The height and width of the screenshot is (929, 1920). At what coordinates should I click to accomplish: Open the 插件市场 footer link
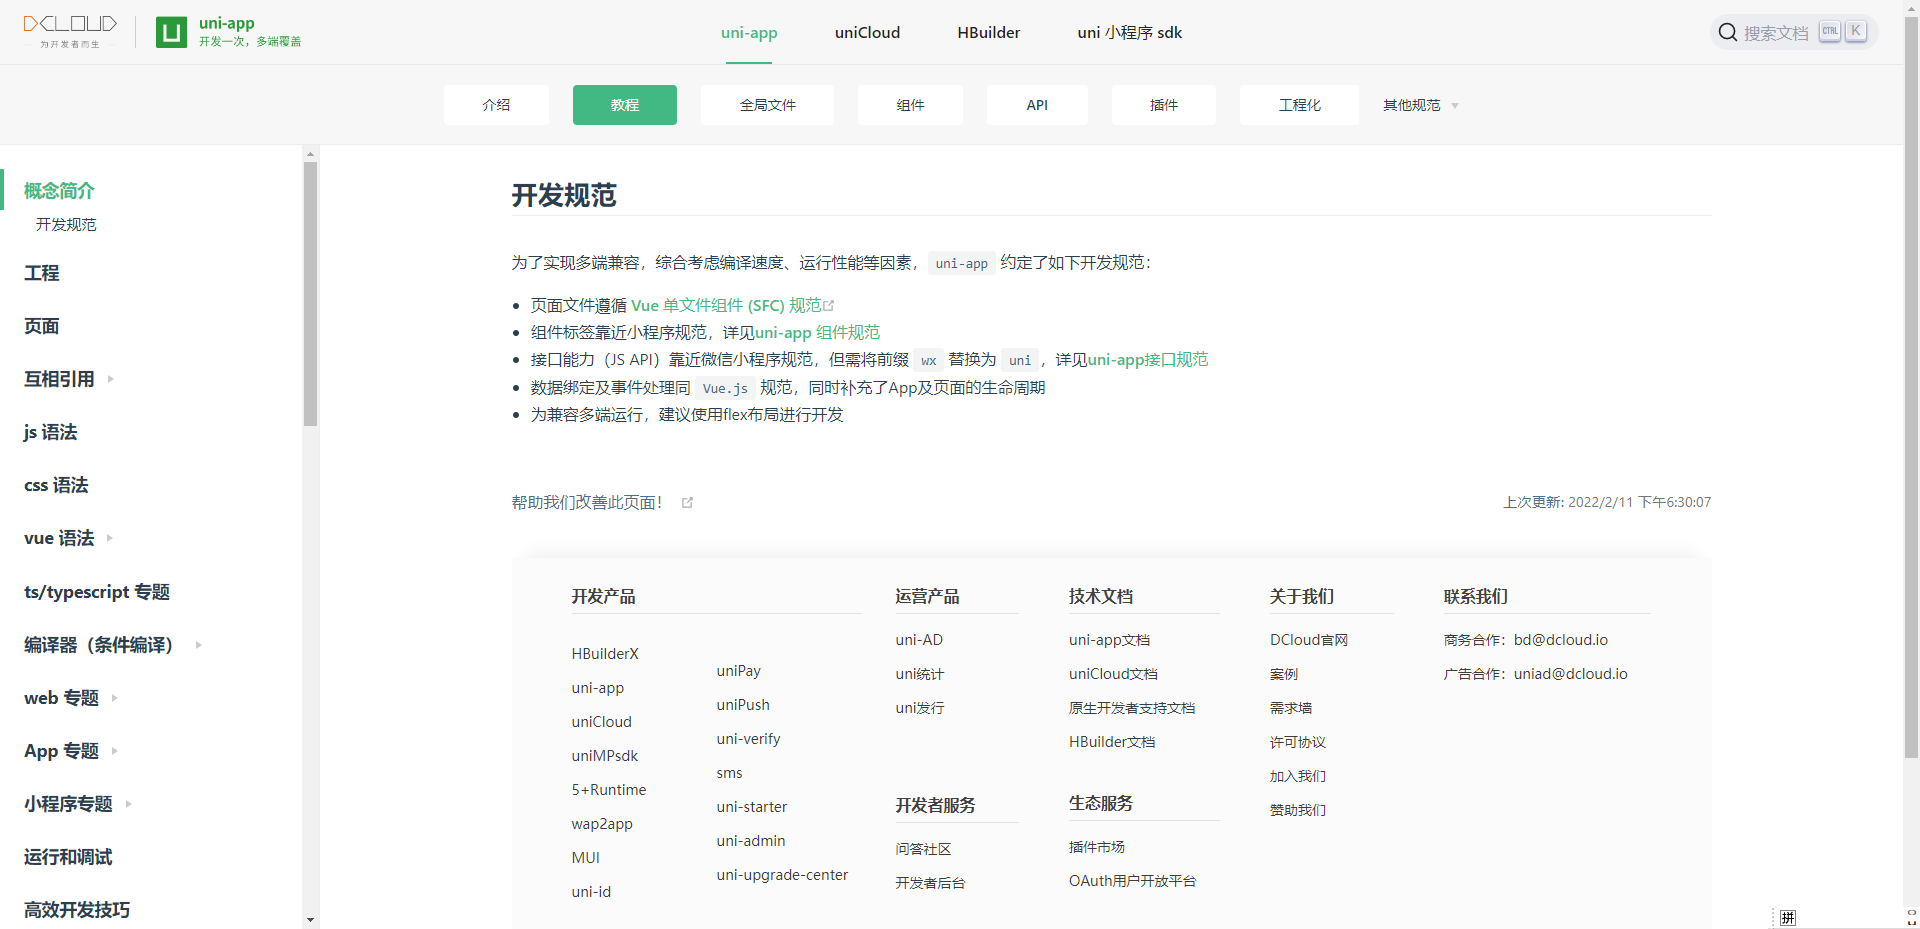1096,847
